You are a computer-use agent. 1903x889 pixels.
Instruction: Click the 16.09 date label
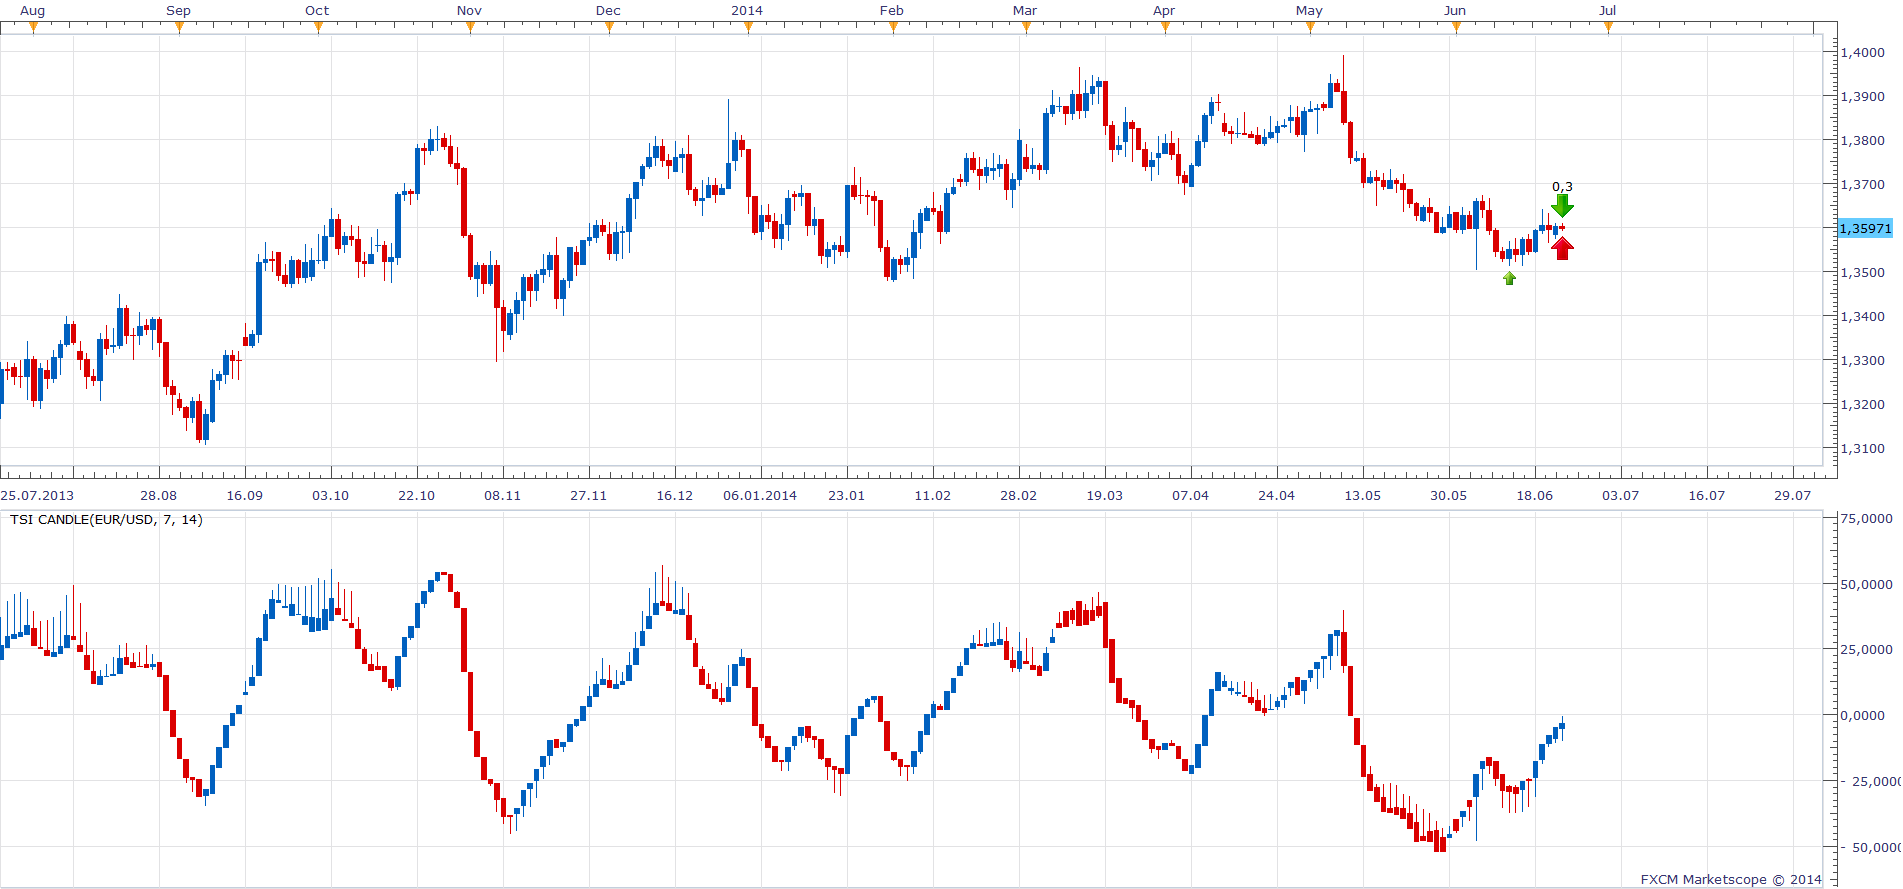pyautogui.click(x=244, y=495)
